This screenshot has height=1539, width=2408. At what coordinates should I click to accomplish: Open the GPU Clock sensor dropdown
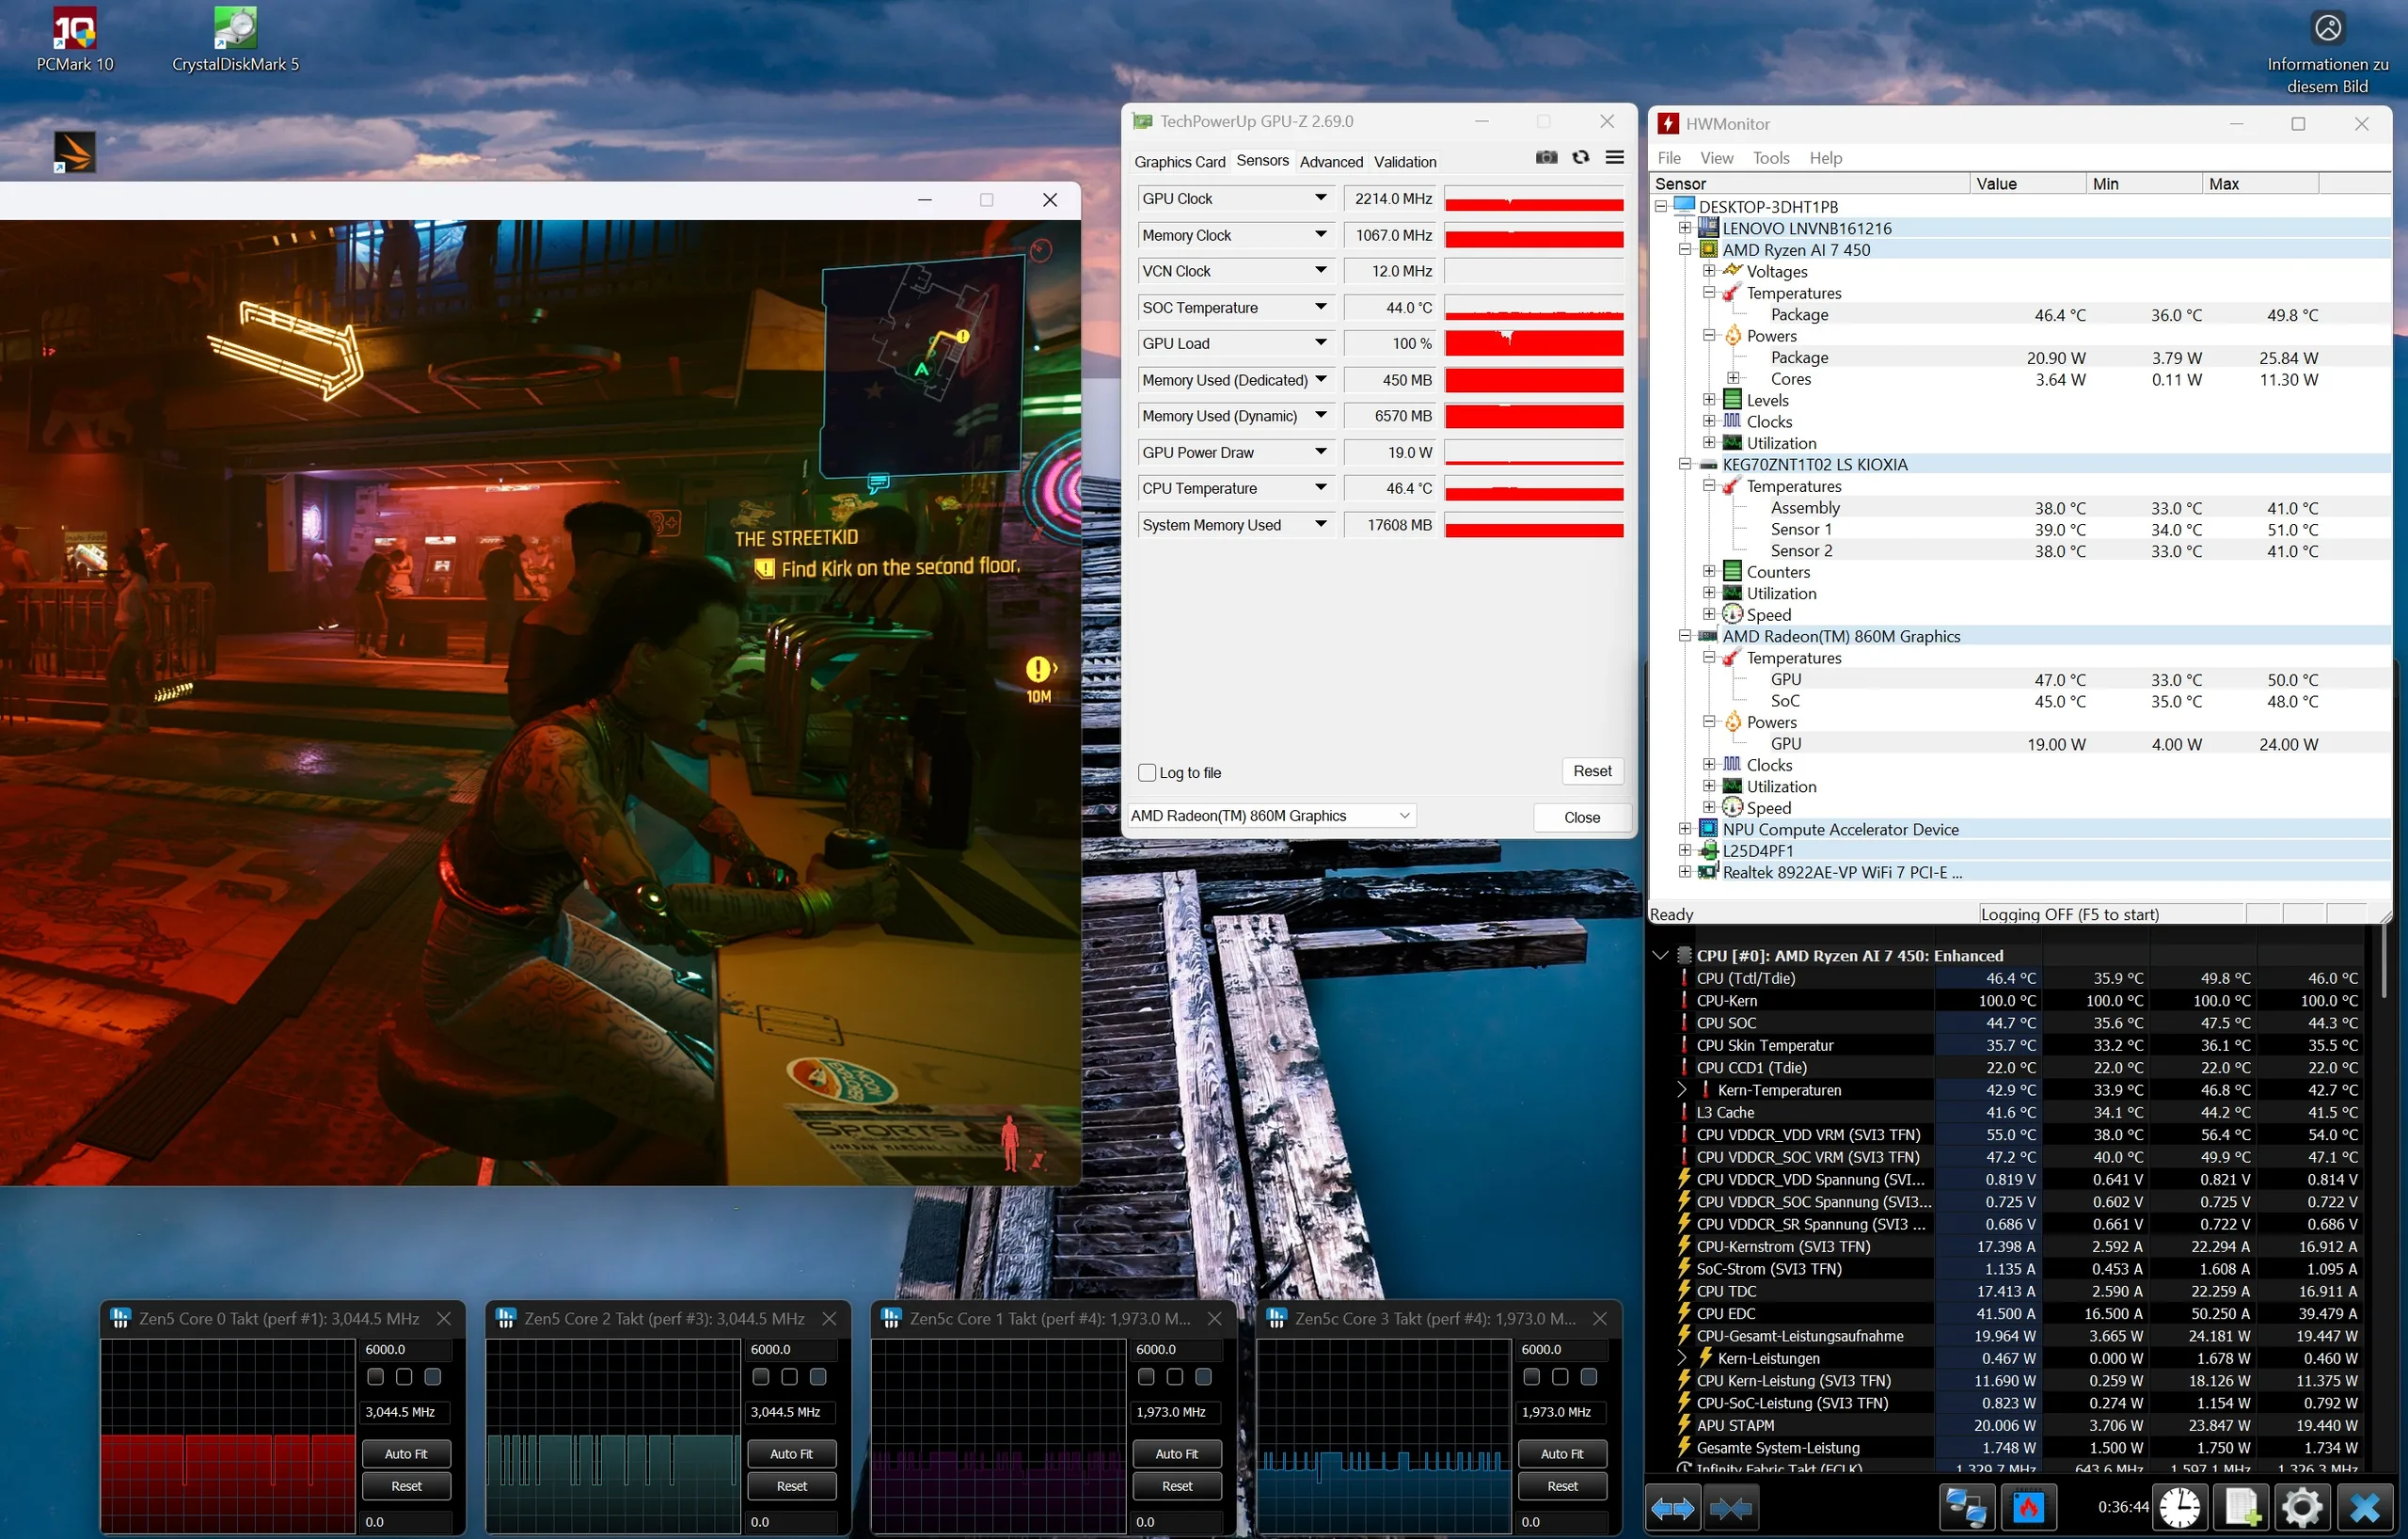point(1320,198)
